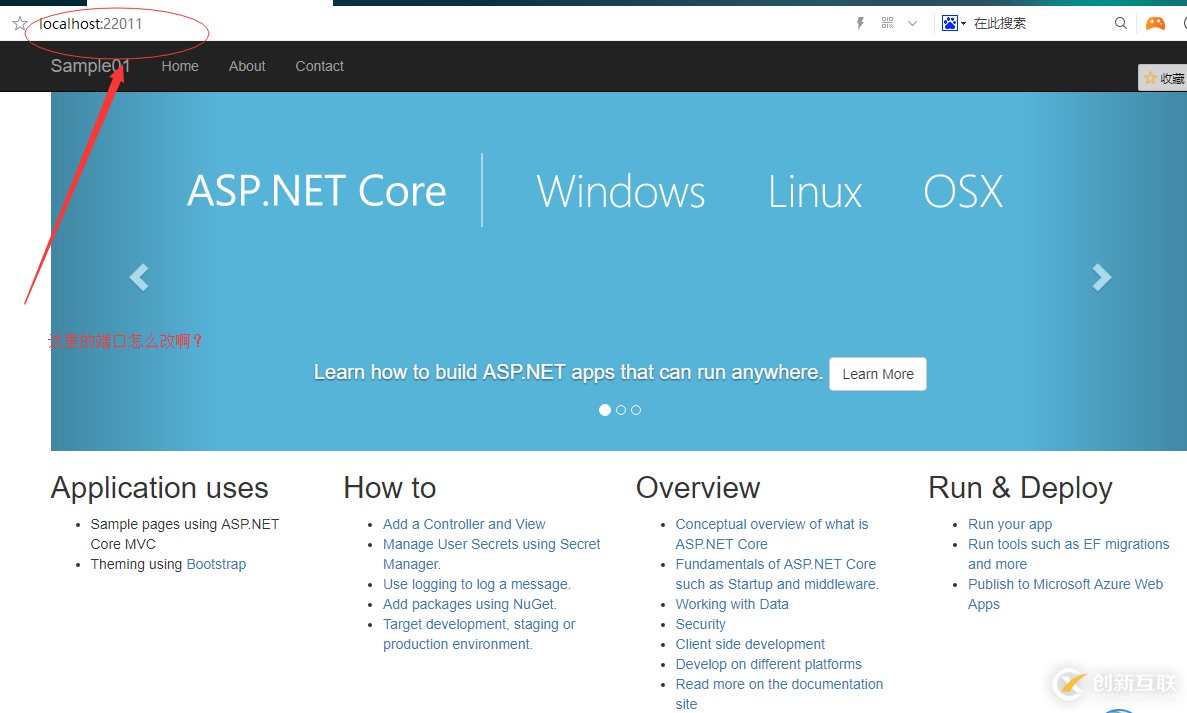Open the Bootstrap link
1187x713 pixels.
pyautogui.click(x=217, y=565)
